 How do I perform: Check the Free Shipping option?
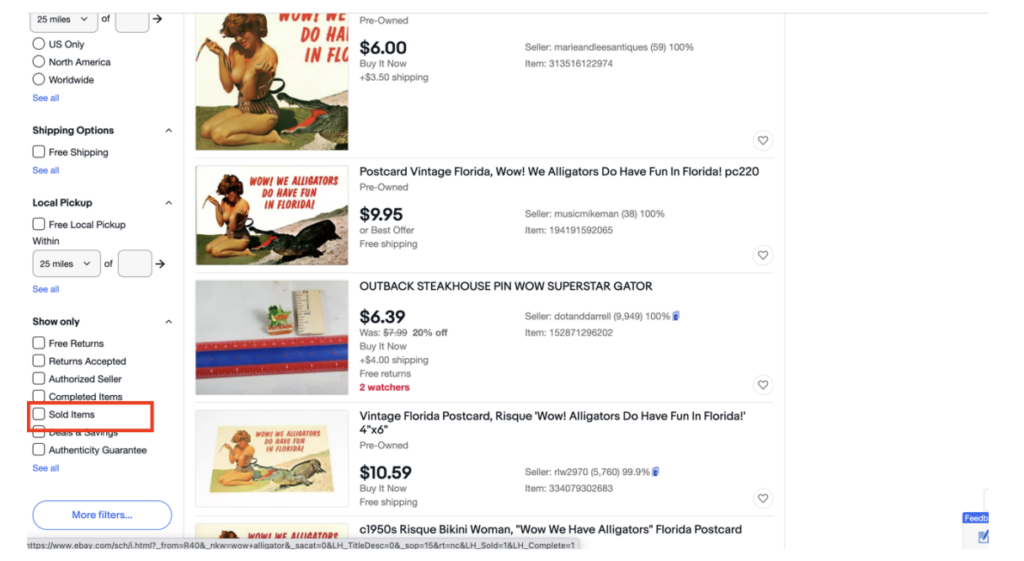pos(39,152)
